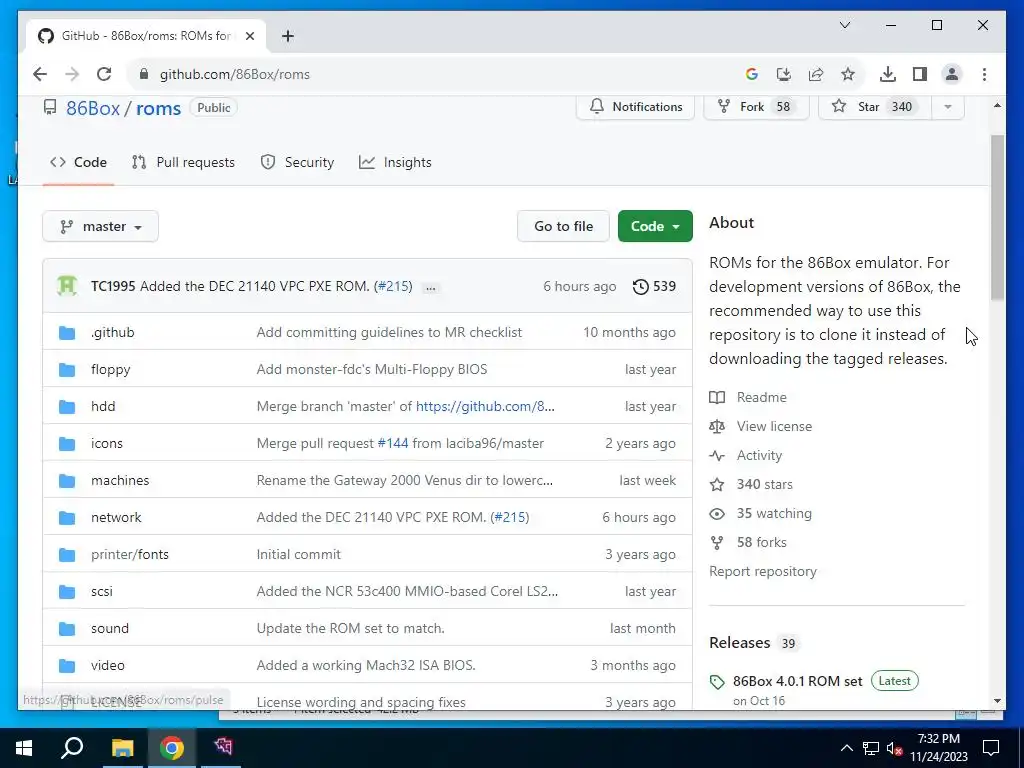1024x768 pixels.
Task: Expand the star lists dropdown arrow
Action: pos(948,107)
